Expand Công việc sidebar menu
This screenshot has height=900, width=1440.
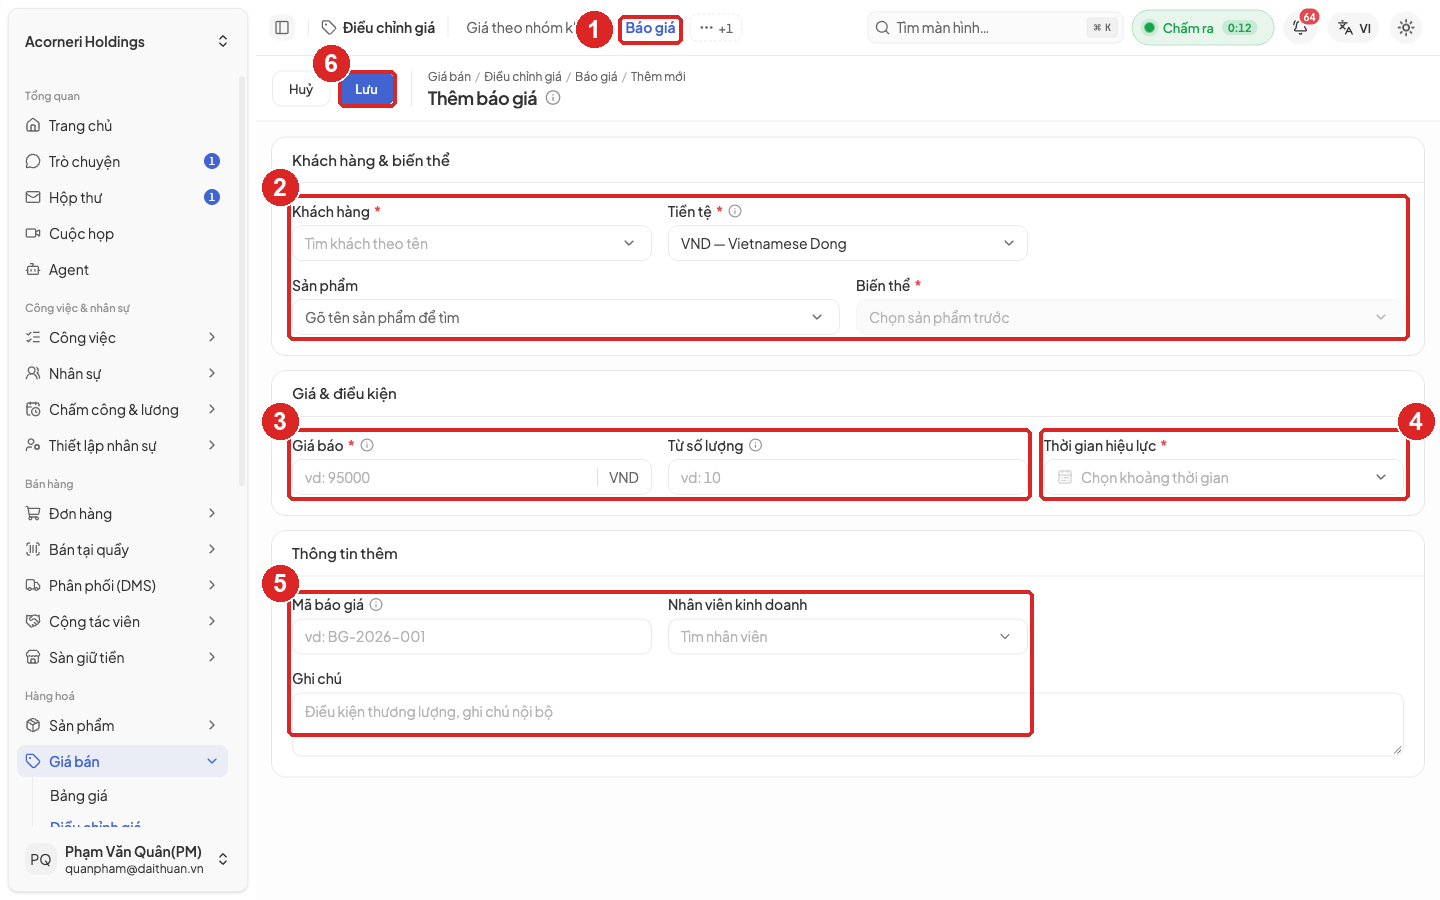[x=122, y=338]
